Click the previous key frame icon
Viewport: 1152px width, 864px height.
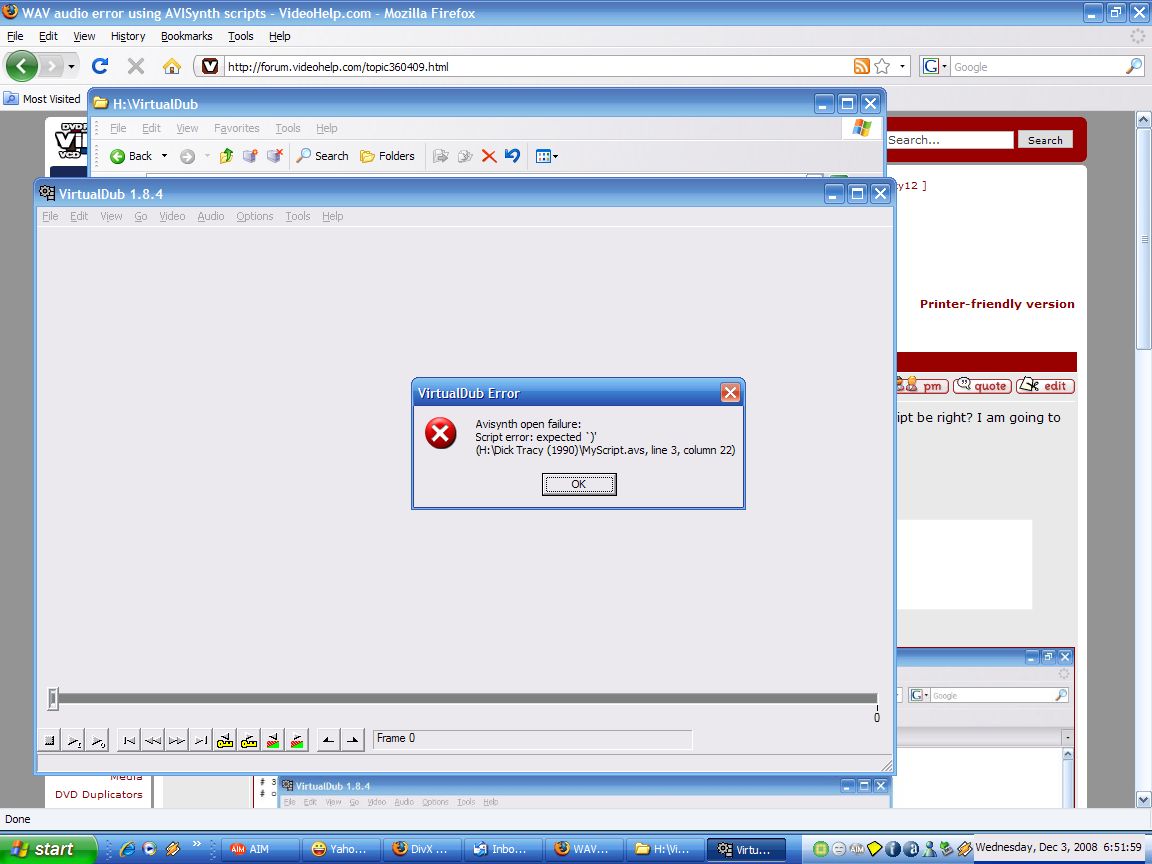pyautogui.click(x=225, y=741)
